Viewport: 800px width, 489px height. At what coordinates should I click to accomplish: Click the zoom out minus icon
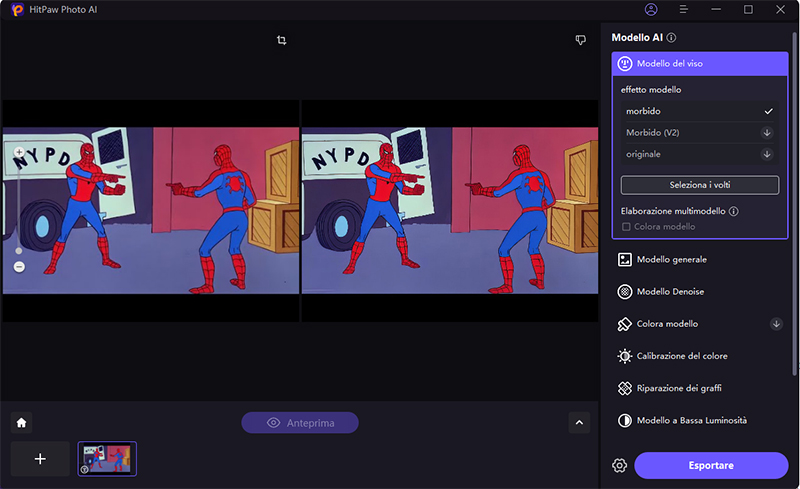(19, 267)
